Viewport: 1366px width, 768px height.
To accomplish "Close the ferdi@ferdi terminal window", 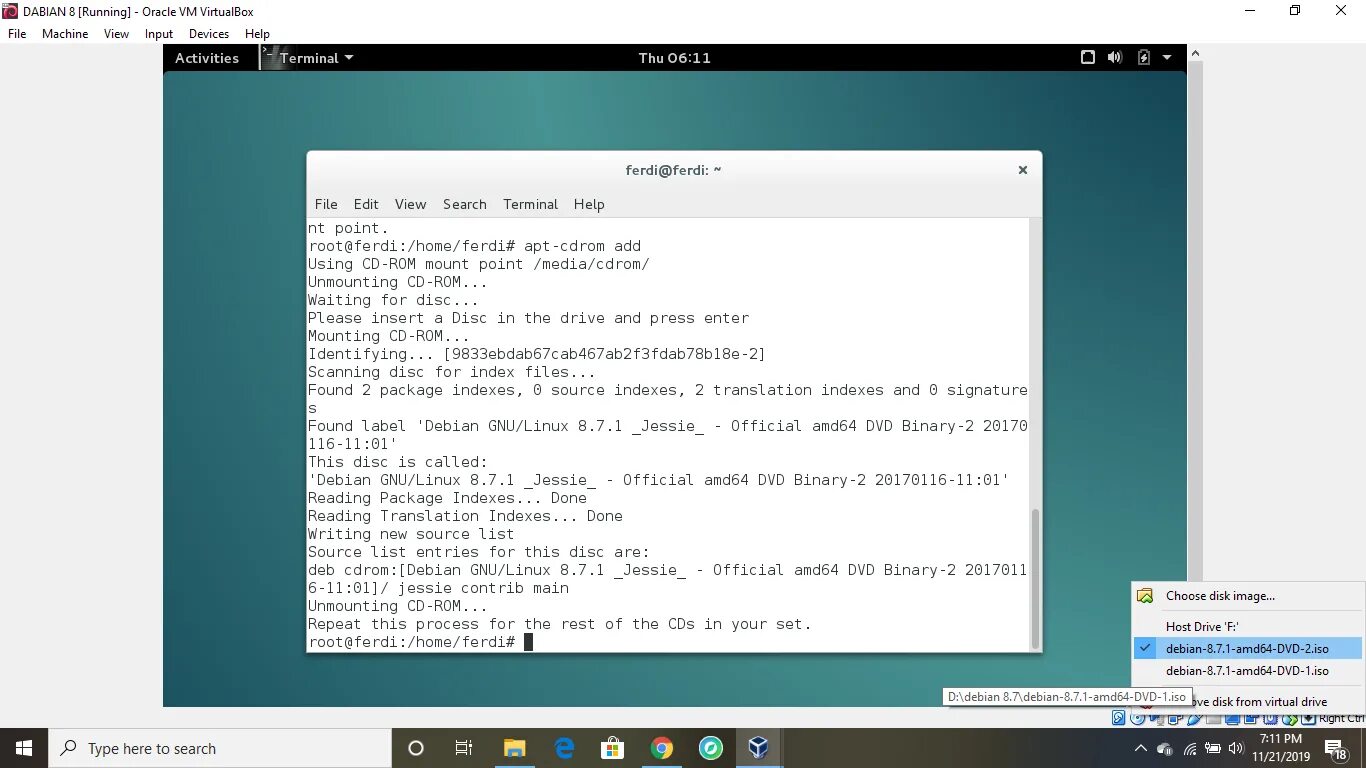I will [1022, 170].
